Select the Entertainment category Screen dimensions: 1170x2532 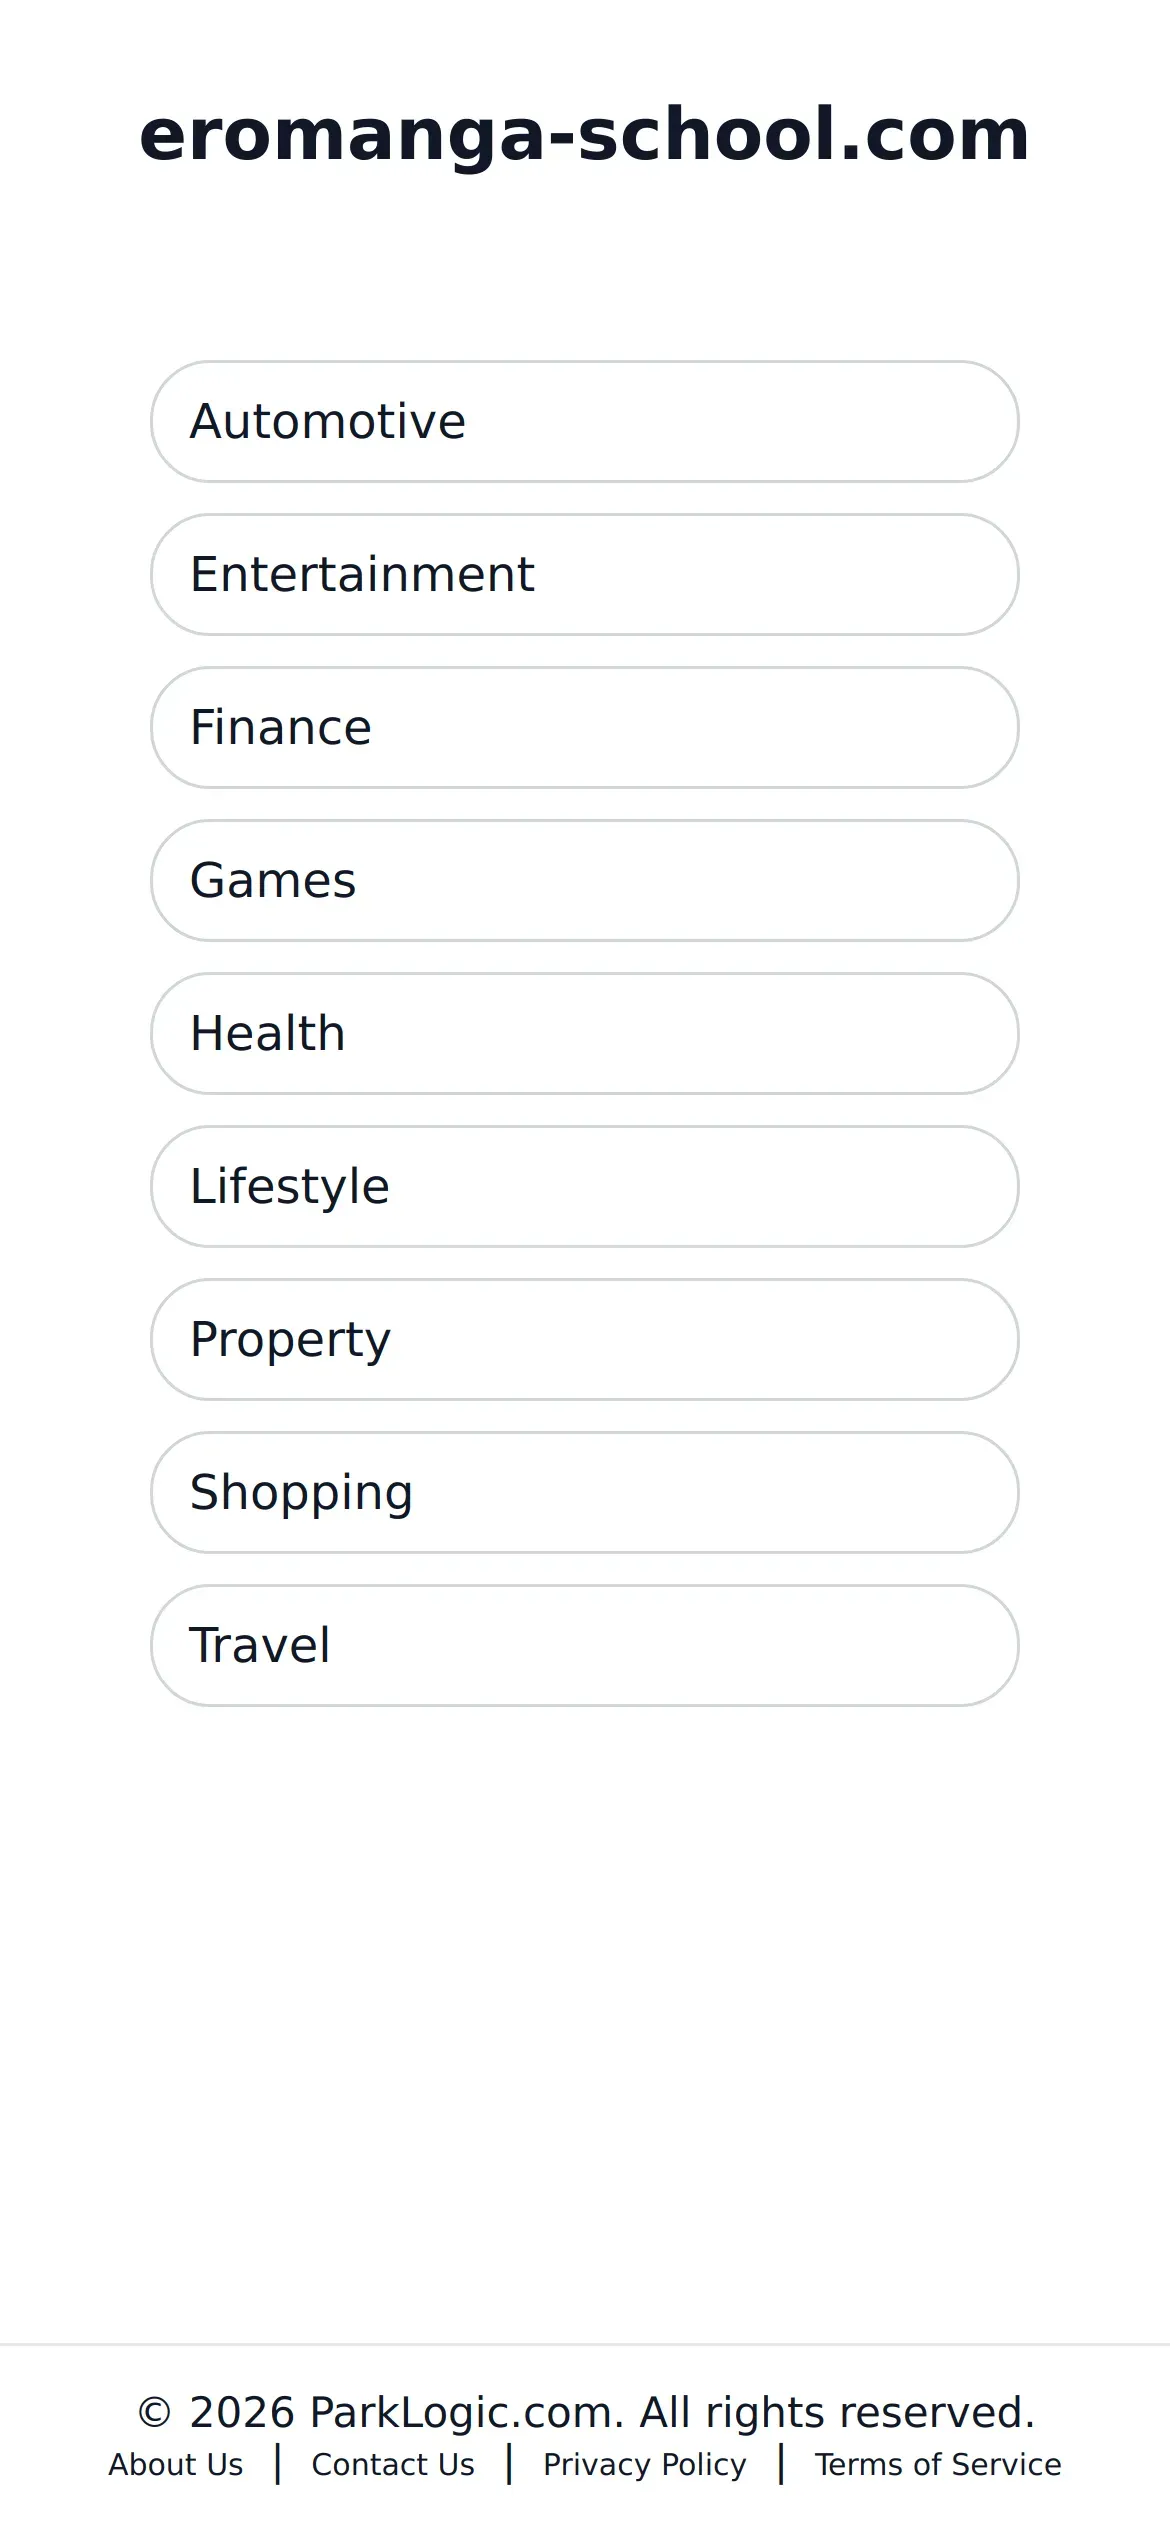(x=585, y=574)
